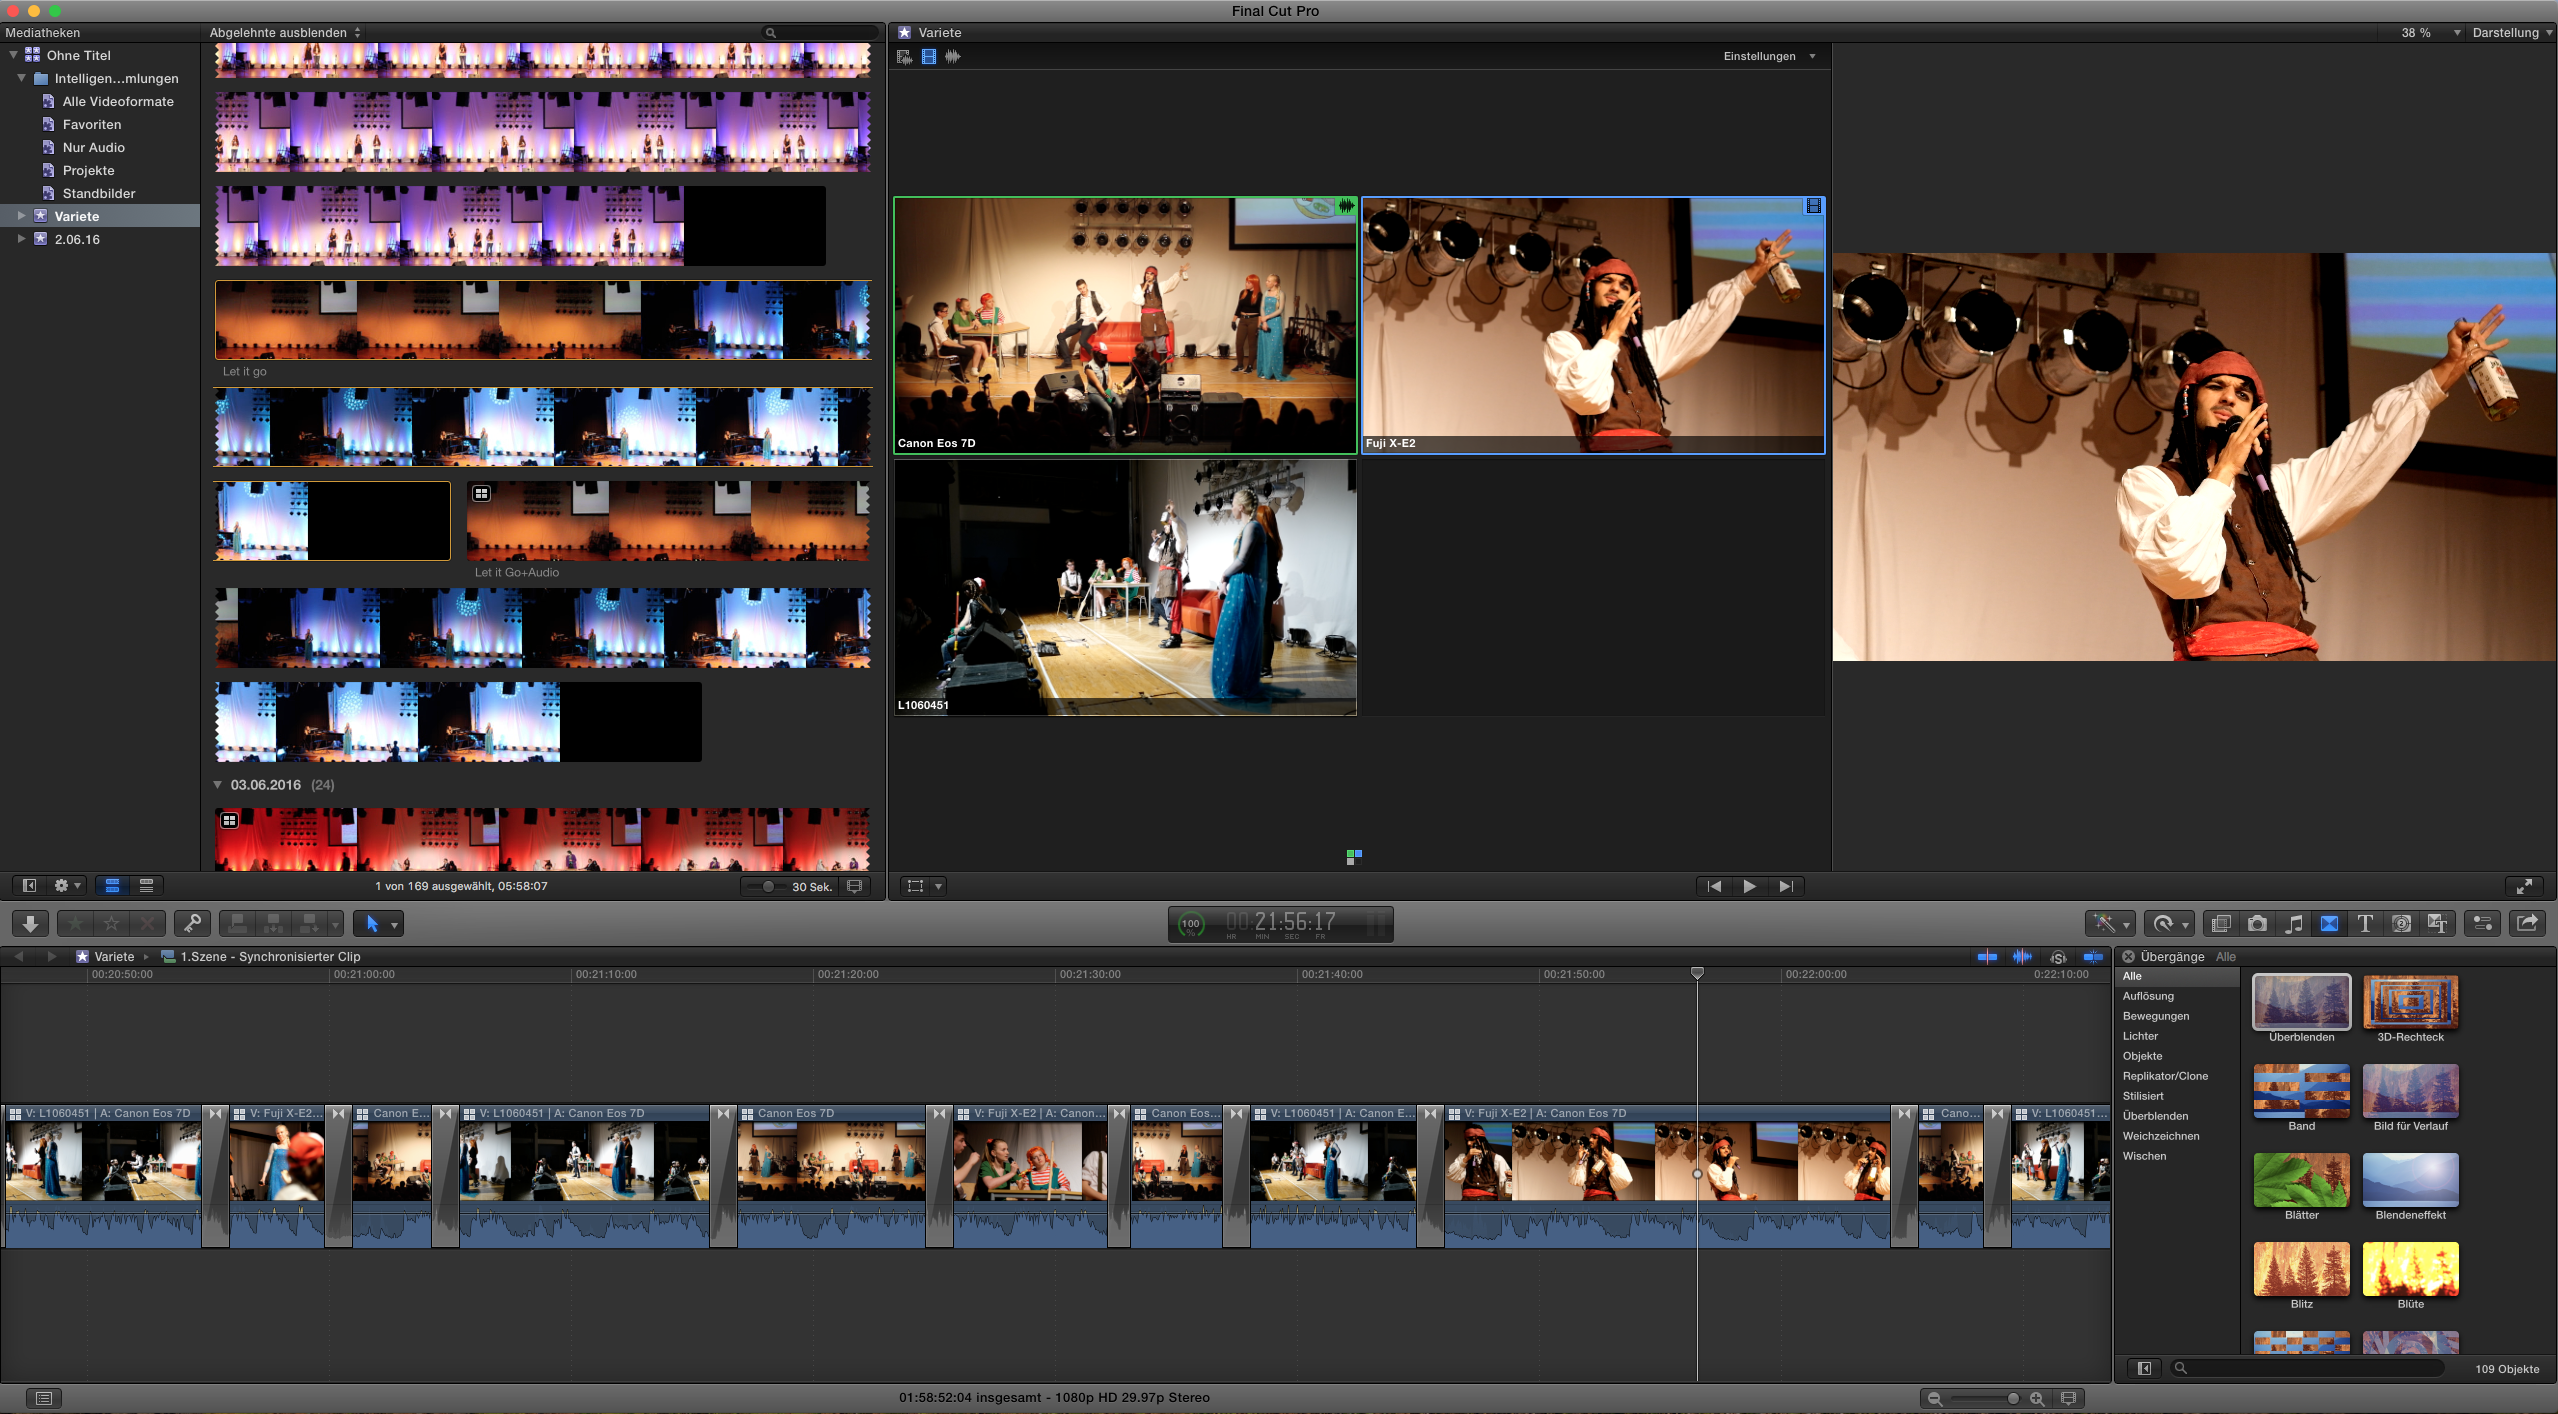Click Variete in timeline breadcrumb
This screenshot has height=1414, width=2558.
click(114, 957)
